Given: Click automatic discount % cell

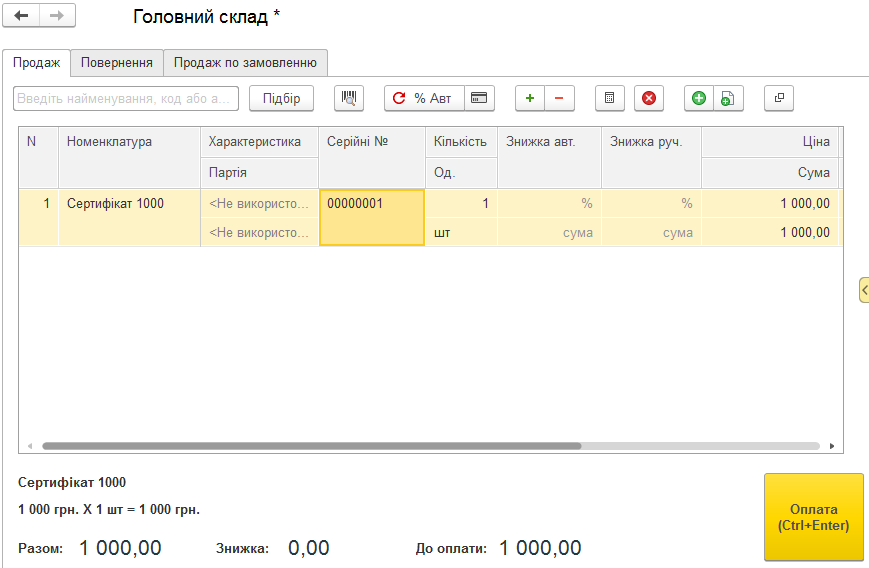Looking at the screenshot, I should click(549, 203).
